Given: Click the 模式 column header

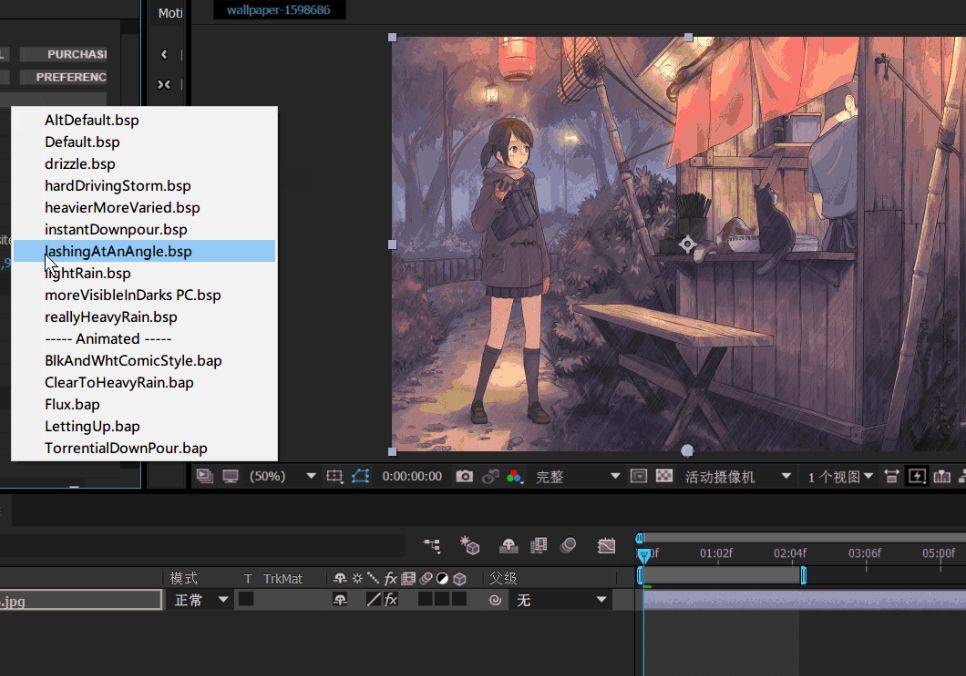Looking at the screenshot, I should (x=184, y=578).
